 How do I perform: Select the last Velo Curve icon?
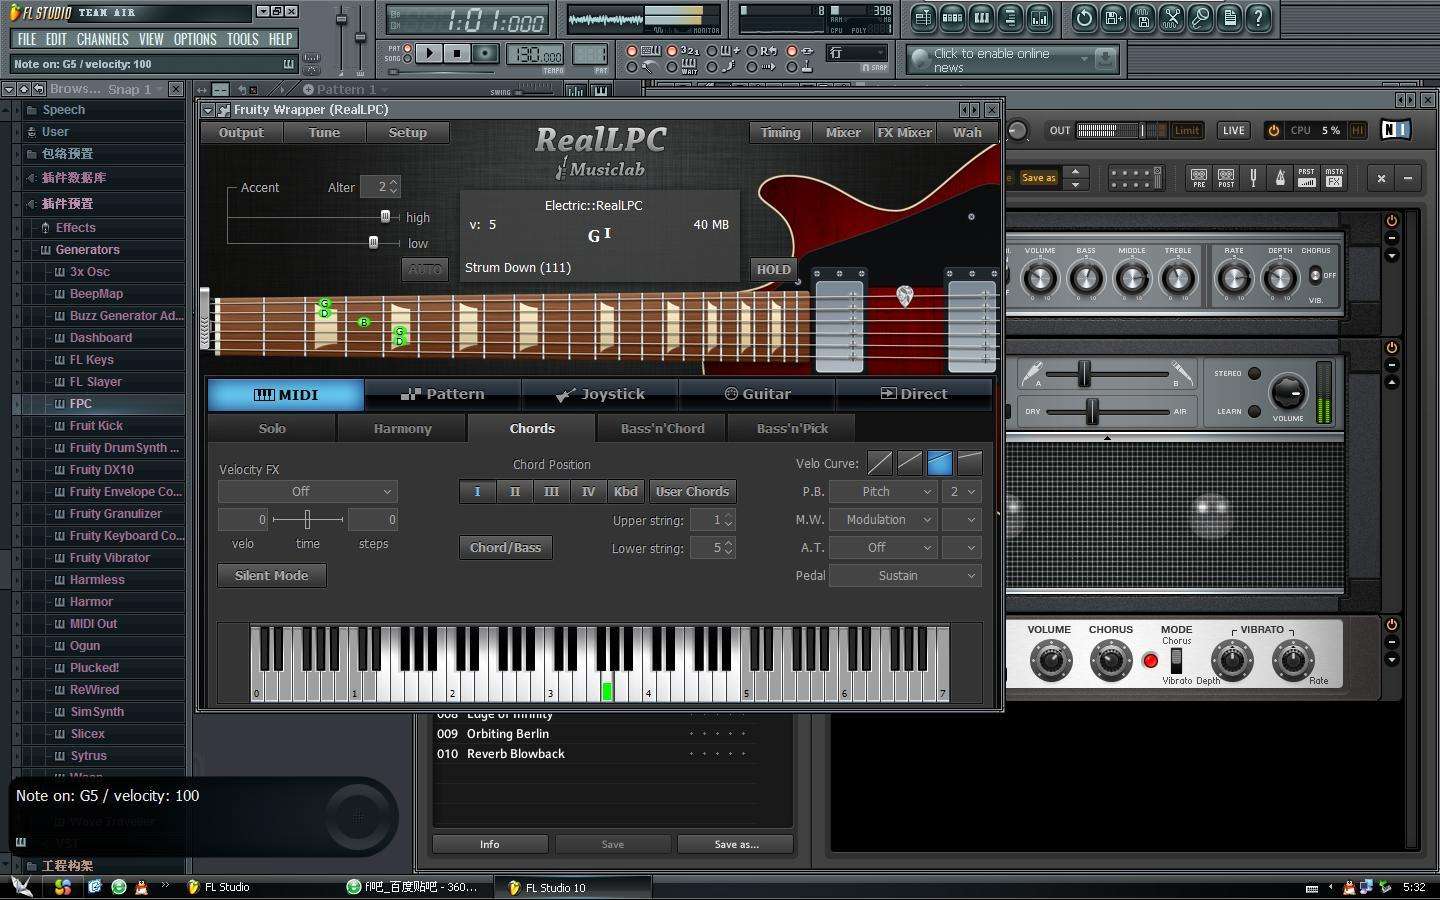pyautogui.click(x=969, y=462)
